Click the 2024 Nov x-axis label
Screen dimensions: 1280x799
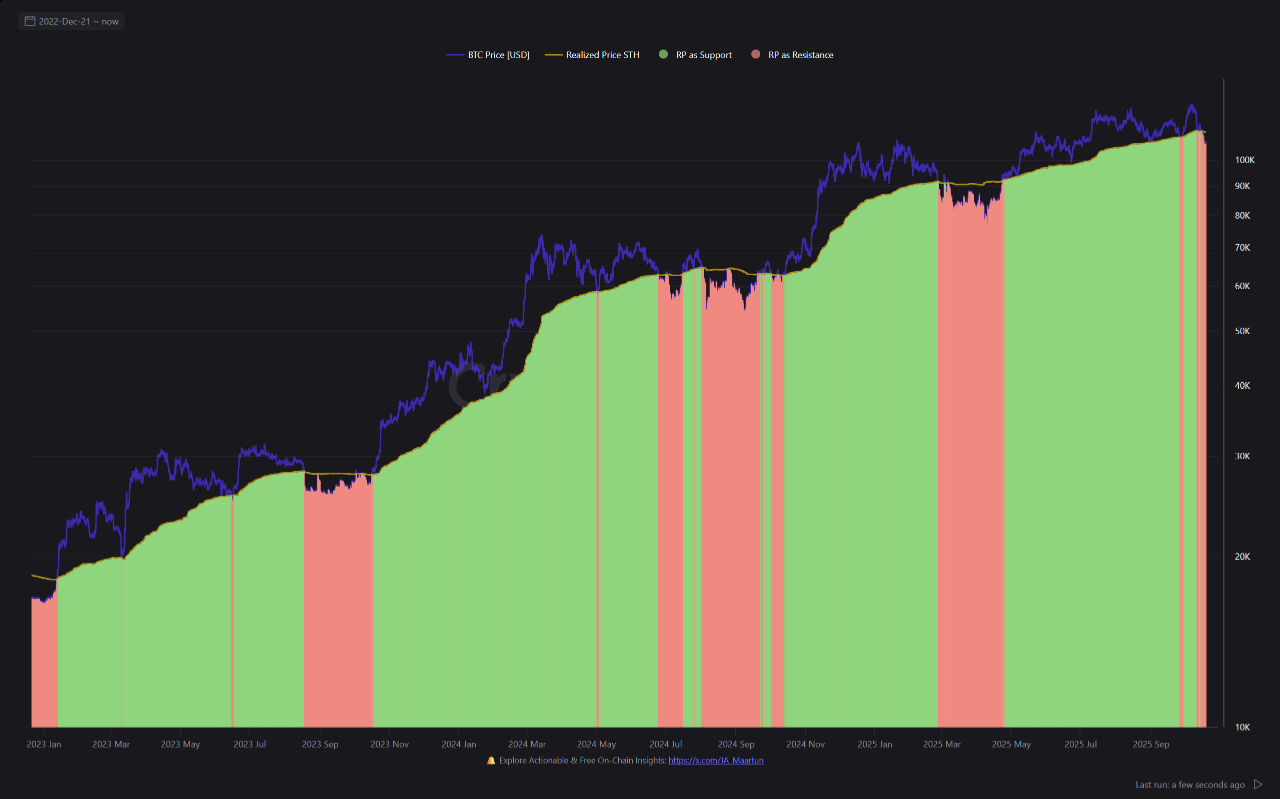[x=805, y=744]
